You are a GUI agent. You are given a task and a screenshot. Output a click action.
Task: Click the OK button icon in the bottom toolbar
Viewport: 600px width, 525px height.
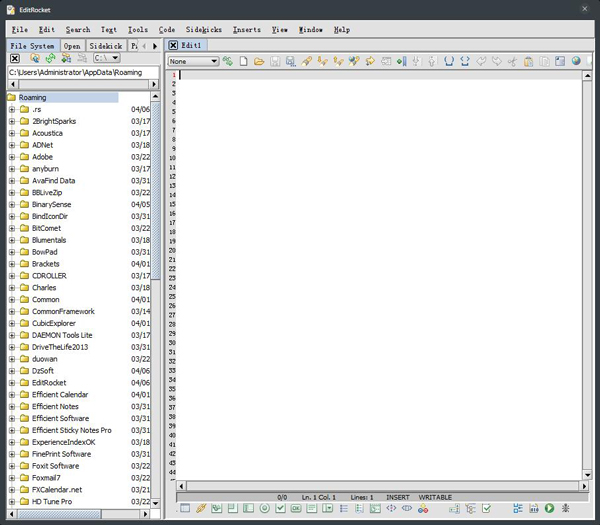point(296,509)
